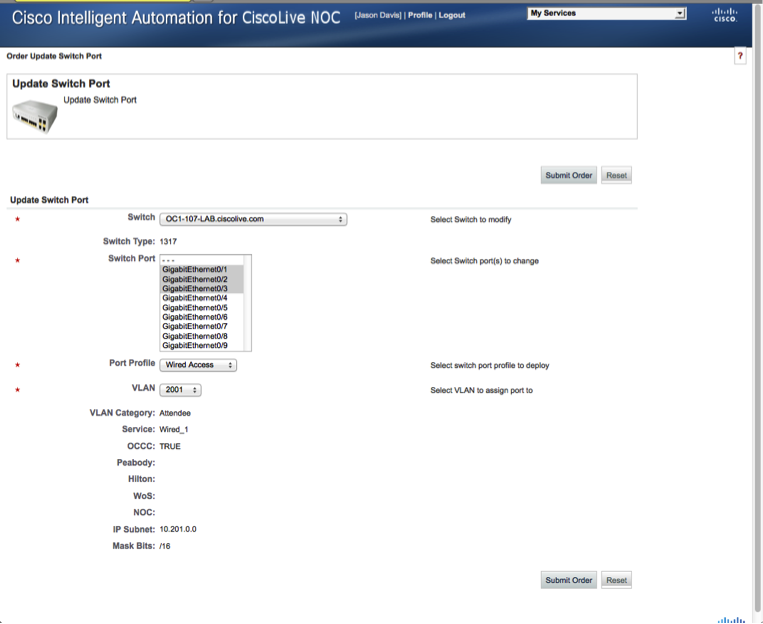Pick GigabitEthernet0/5 from Switch Port list
Screen dimensions: 763x624
point(195,307)
